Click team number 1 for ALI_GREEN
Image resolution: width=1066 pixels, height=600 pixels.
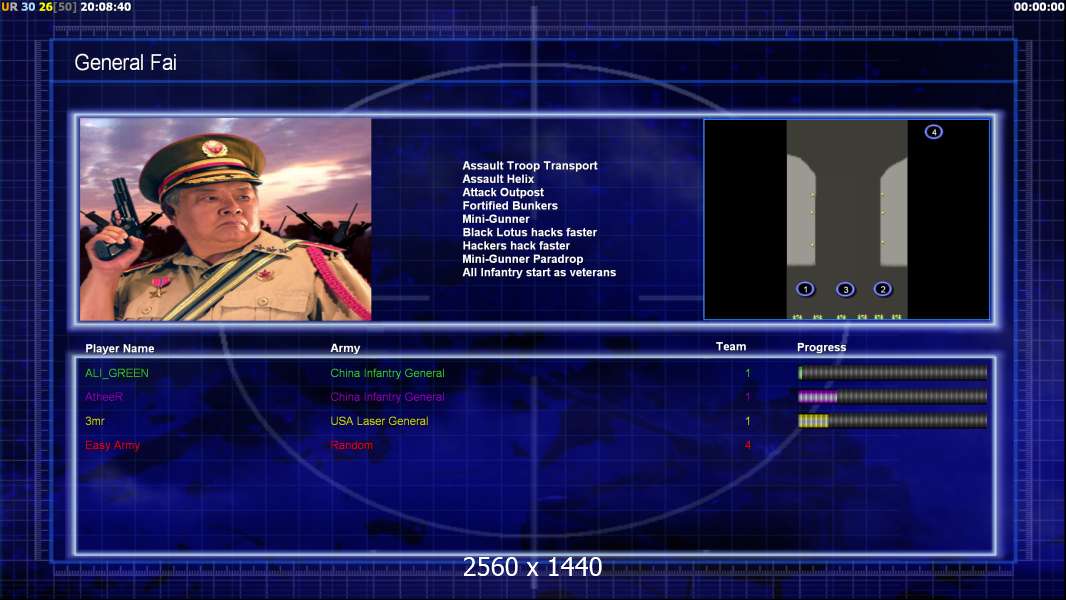click(x=748, y=373)
